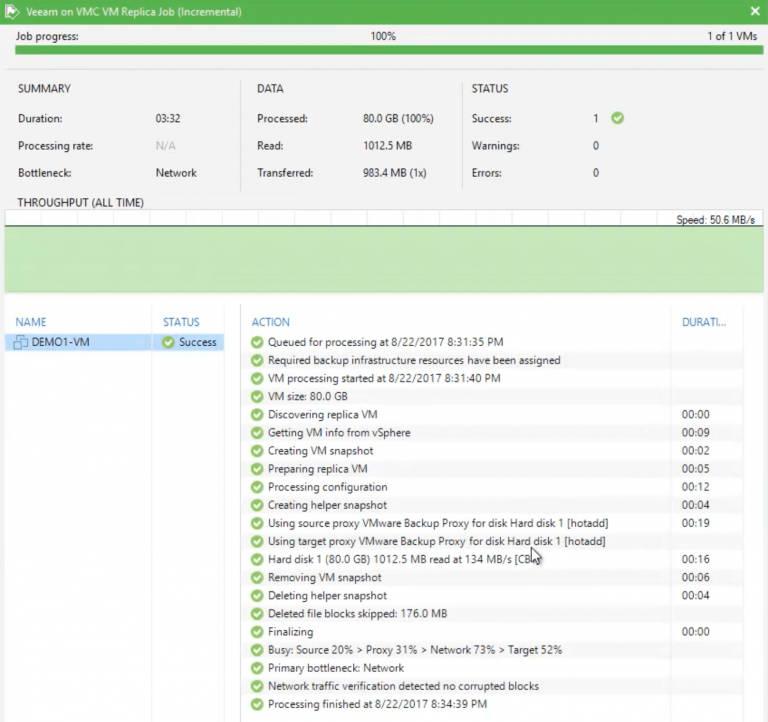Click check icon beside Busy: Source 20% row
The image size is (768, 722).
pyautogui.click(x=257, y=650)
